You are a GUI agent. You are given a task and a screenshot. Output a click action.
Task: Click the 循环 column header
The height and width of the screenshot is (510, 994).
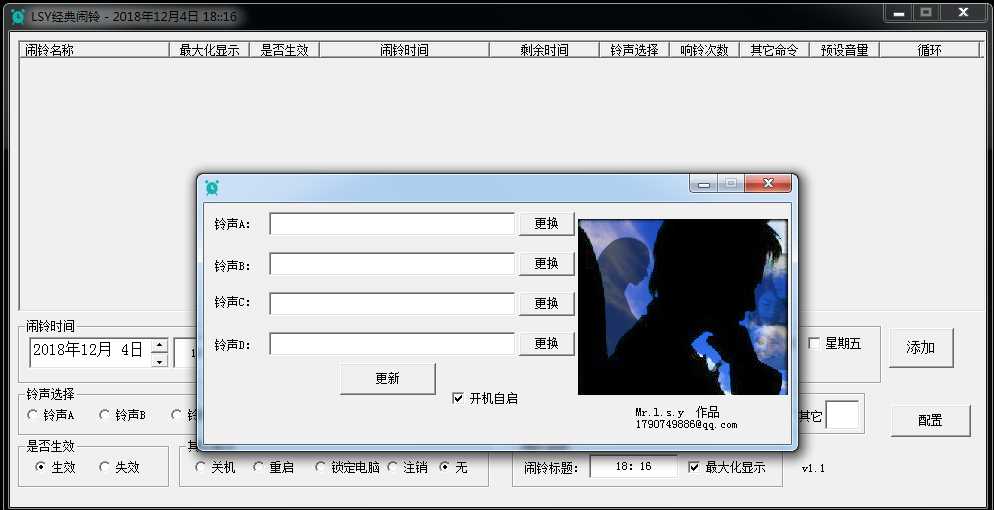(x=930, y=50)
